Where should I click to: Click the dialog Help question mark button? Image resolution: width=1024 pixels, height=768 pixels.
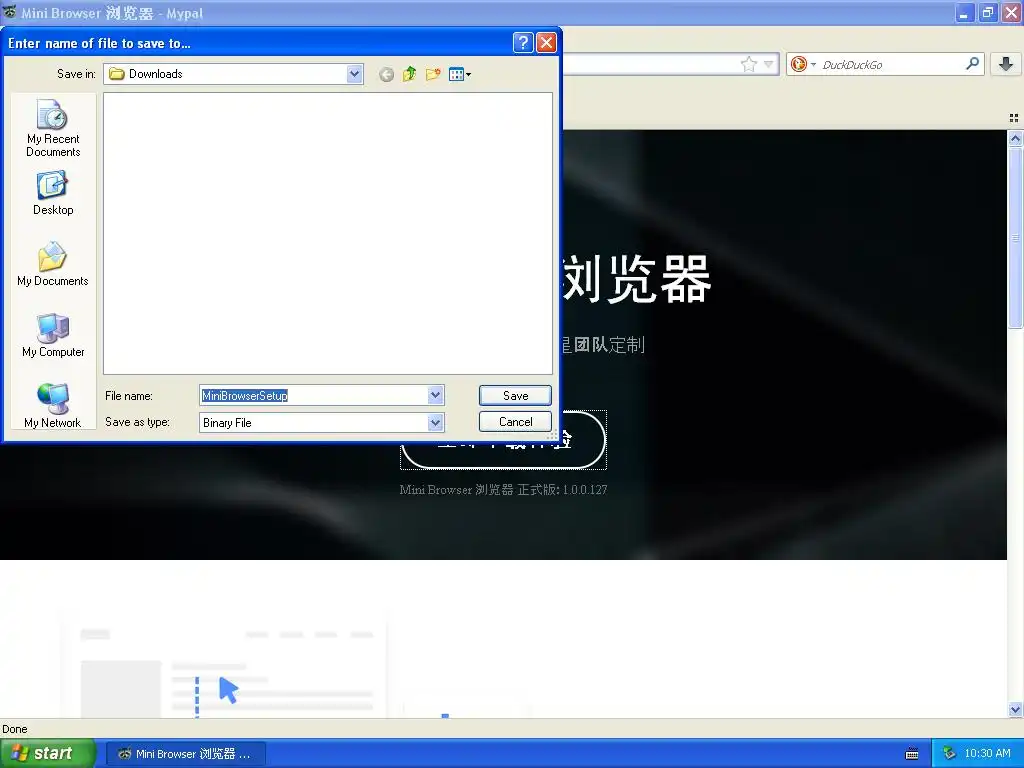point(523,43)
